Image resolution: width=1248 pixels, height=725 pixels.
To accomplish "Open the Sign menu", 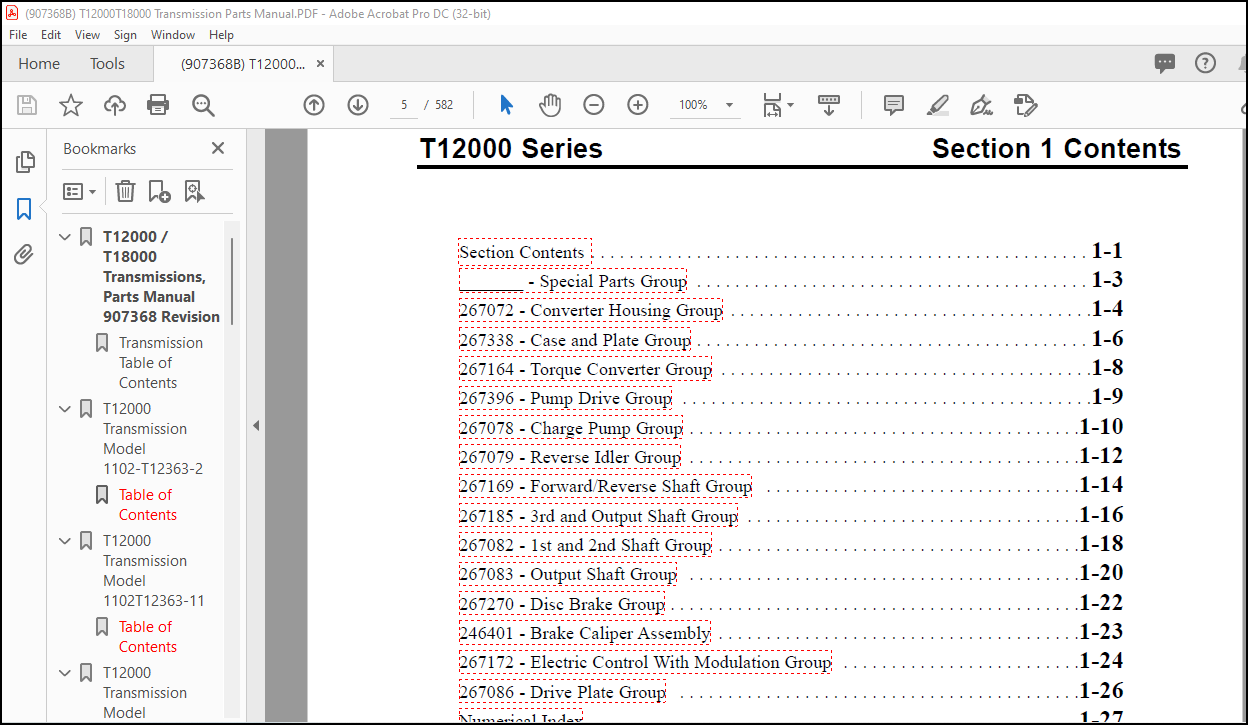I will click(x=125, y=34).
